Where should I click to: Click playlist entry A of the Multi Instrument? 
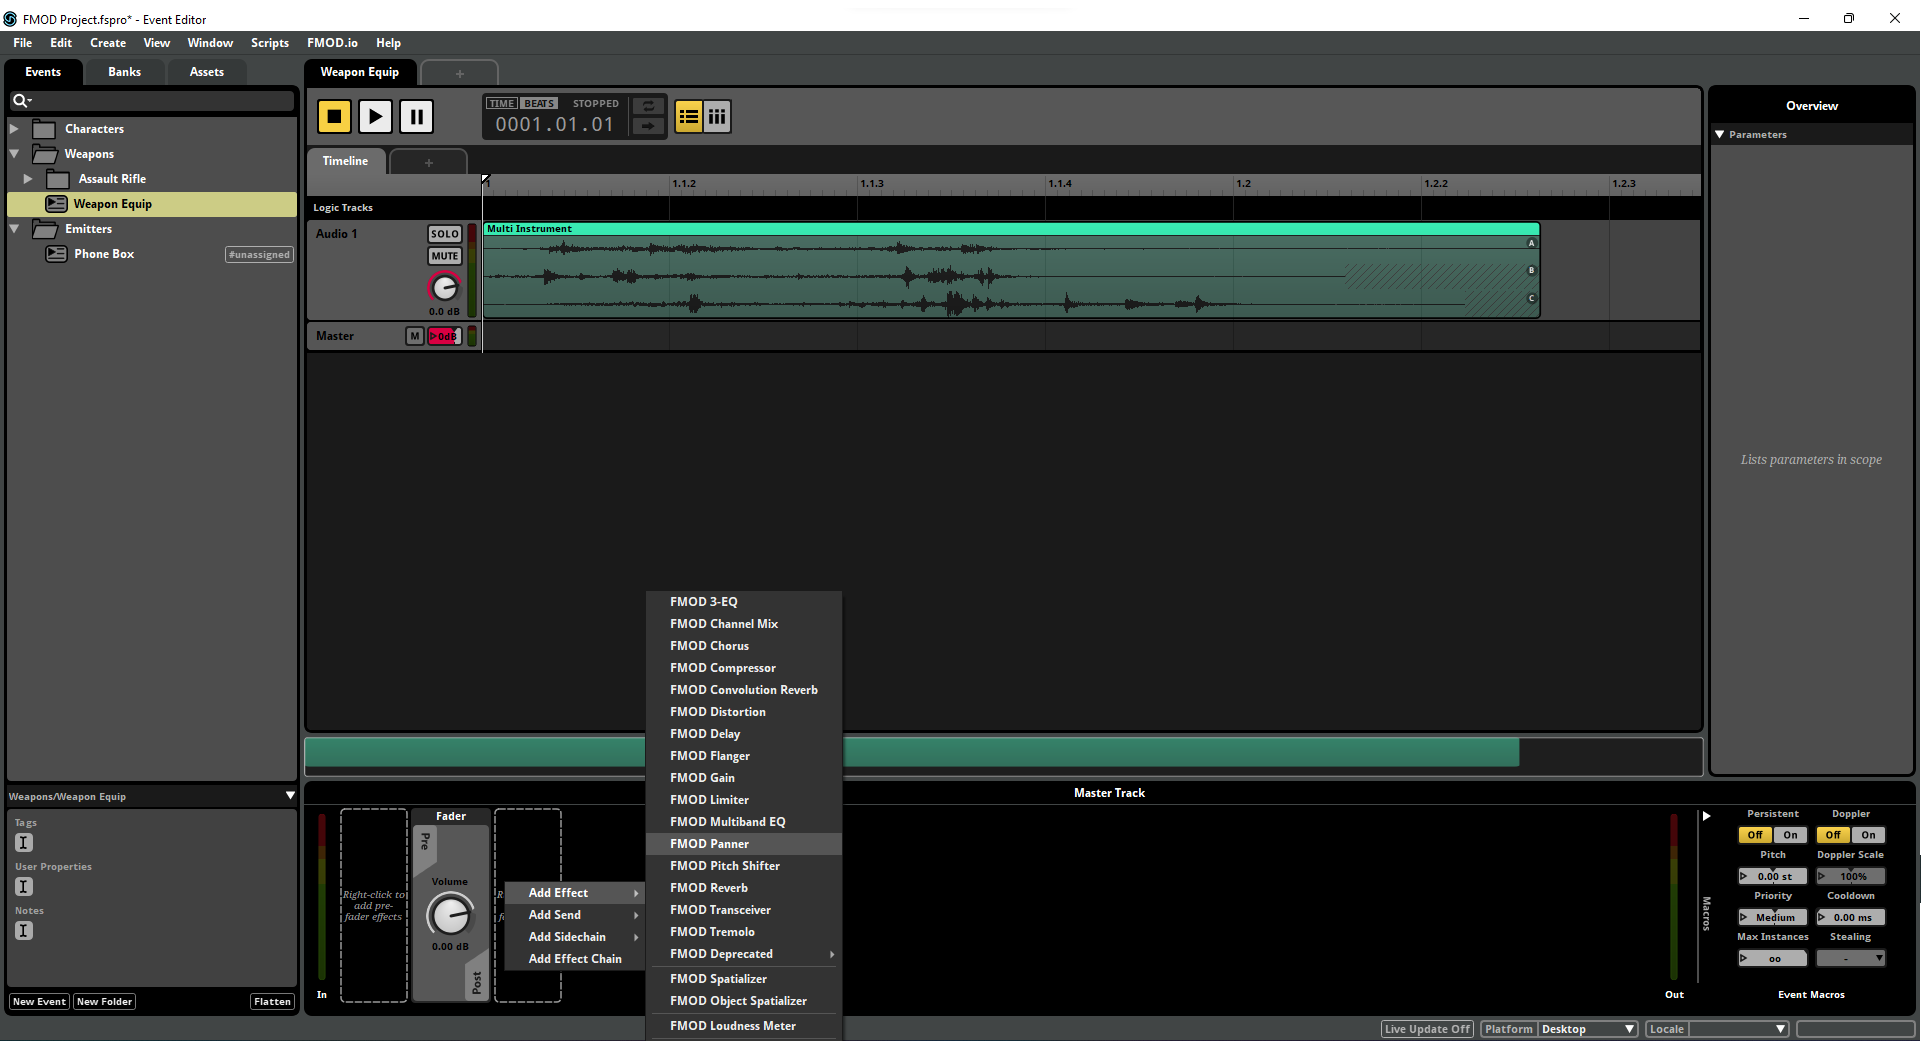(1531, 243)
